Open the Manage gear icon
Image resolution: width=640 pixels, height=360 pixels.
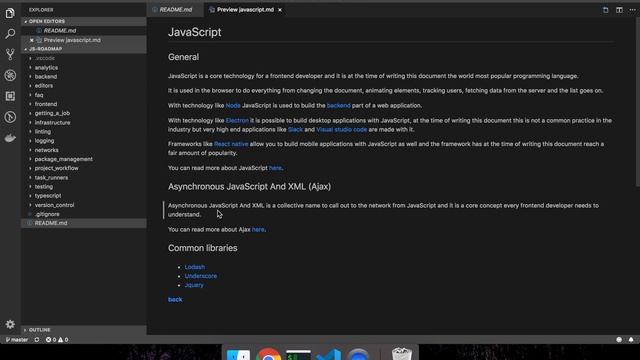[10, 324]
